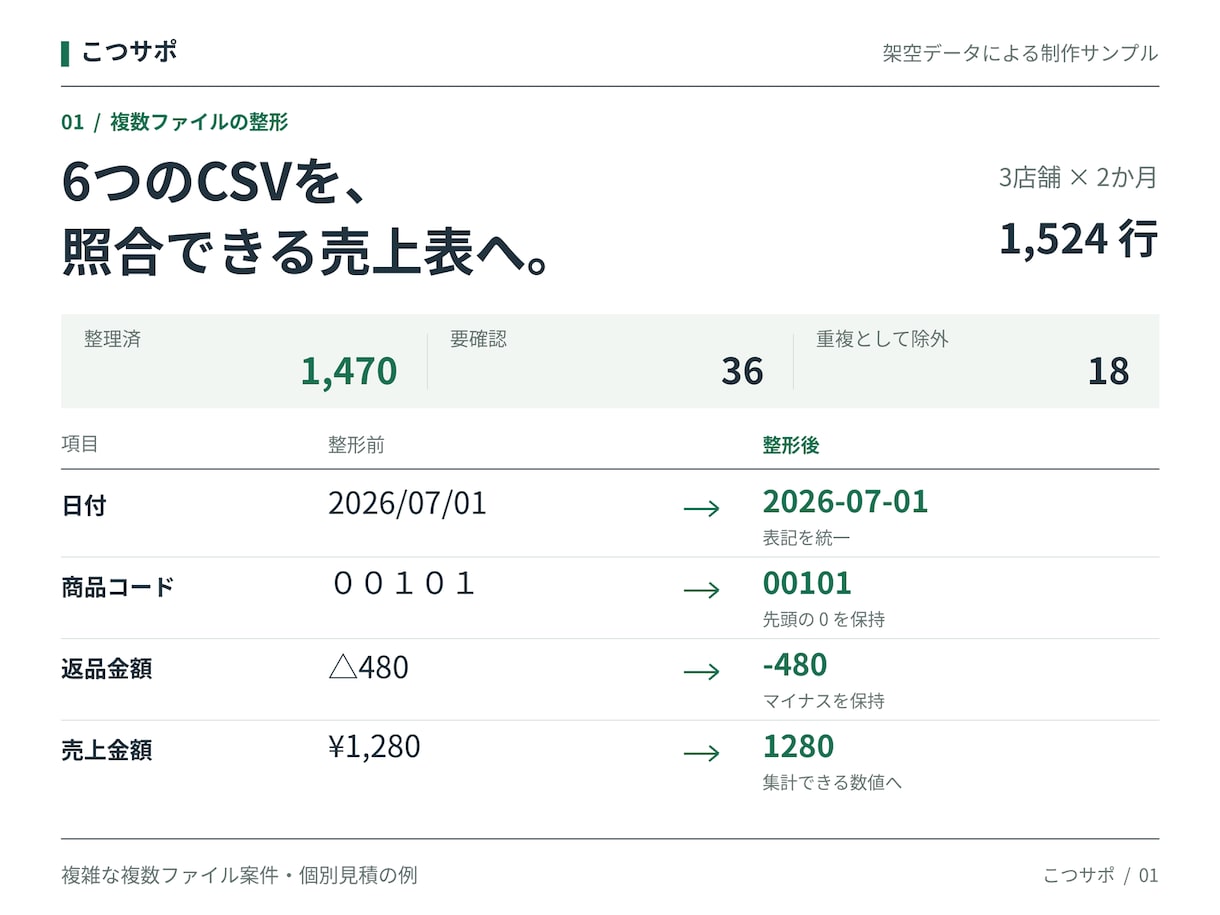This screenshot has height=915, width=1220.
Task: Click the 日付 row label
Action: pyautogui.click(x=84, y=506)
